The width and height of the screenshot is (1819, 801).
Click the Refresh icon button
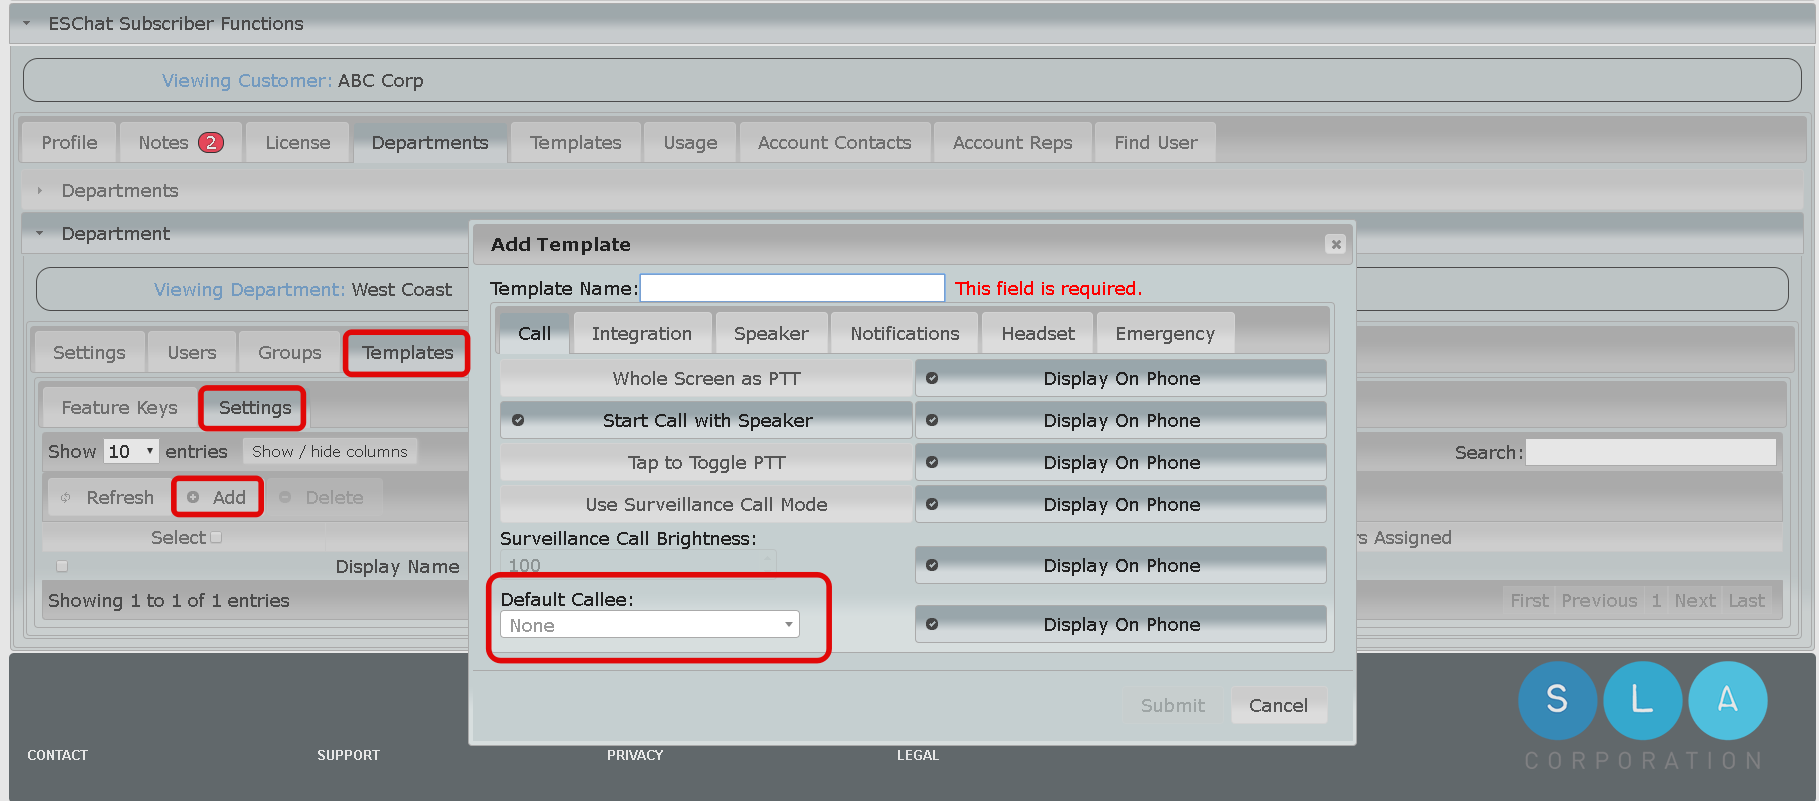66,497
